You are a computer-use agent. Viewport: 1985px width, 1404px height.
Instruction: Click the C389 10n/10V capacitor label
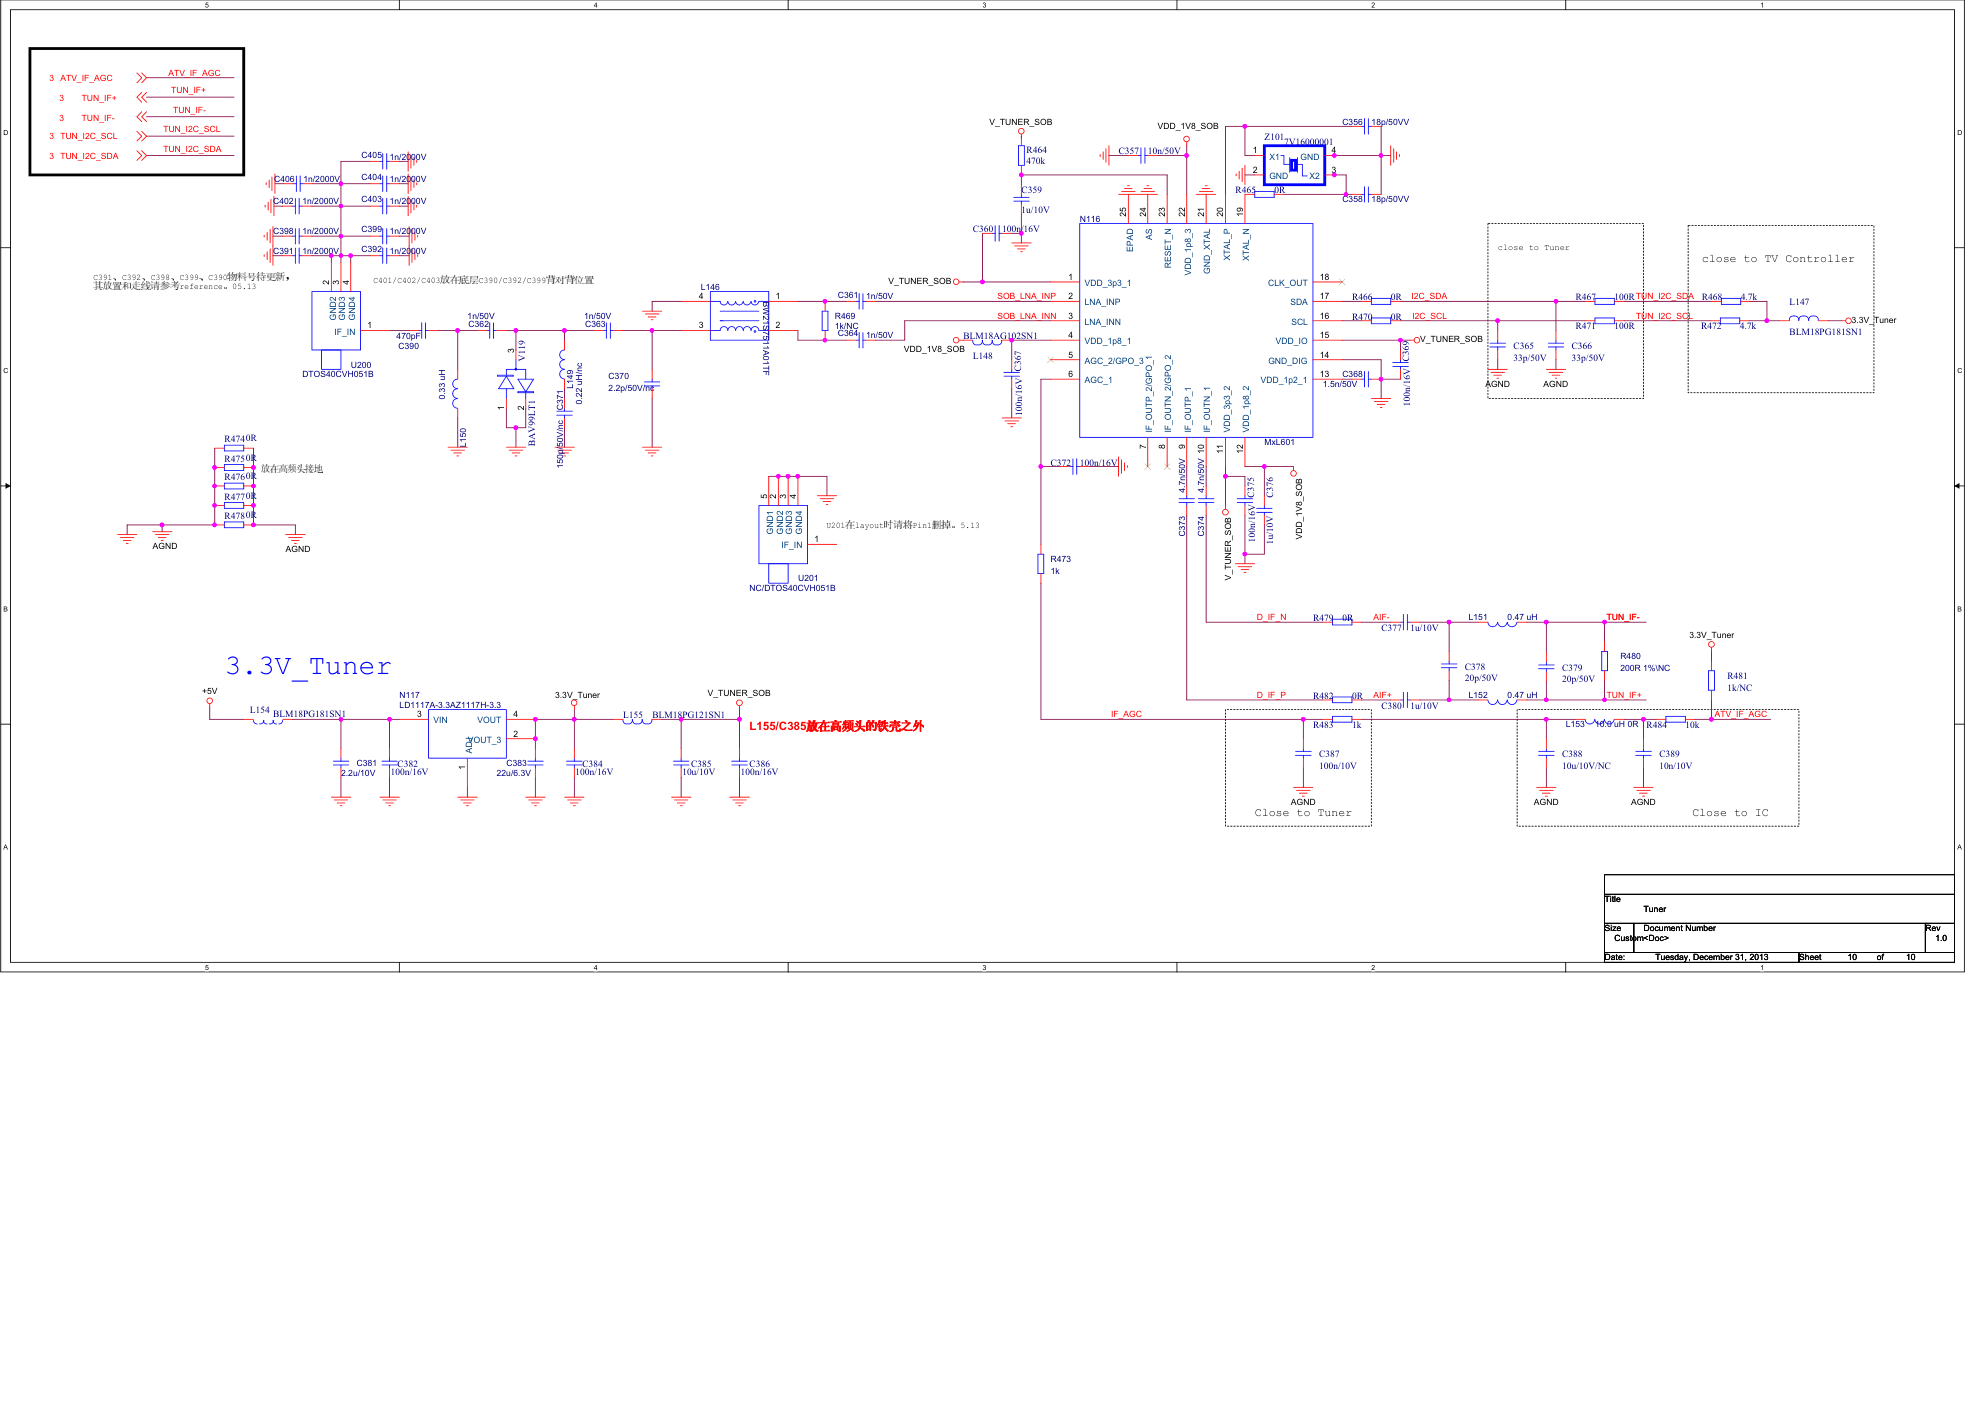click(1675, 760)
